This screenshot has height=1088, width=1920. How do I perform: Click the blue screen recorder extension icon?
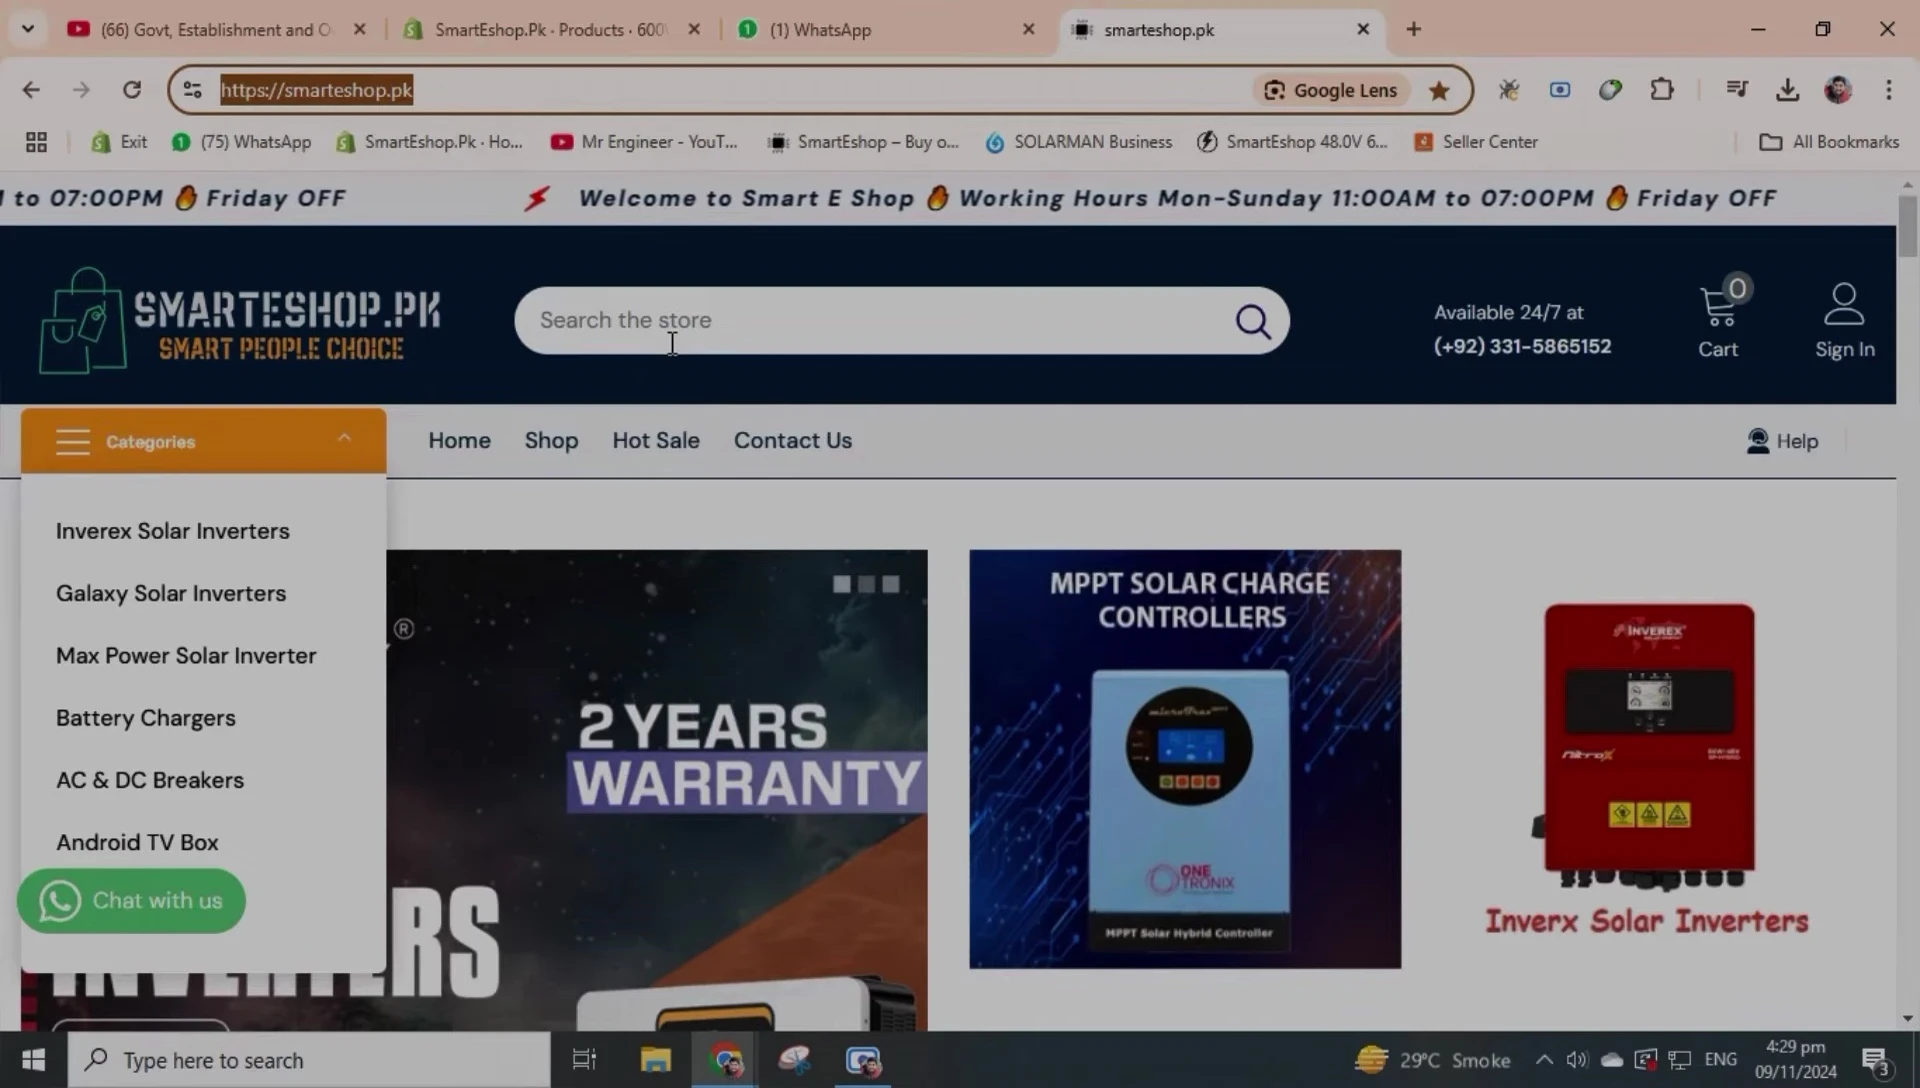click(1559, 90)
